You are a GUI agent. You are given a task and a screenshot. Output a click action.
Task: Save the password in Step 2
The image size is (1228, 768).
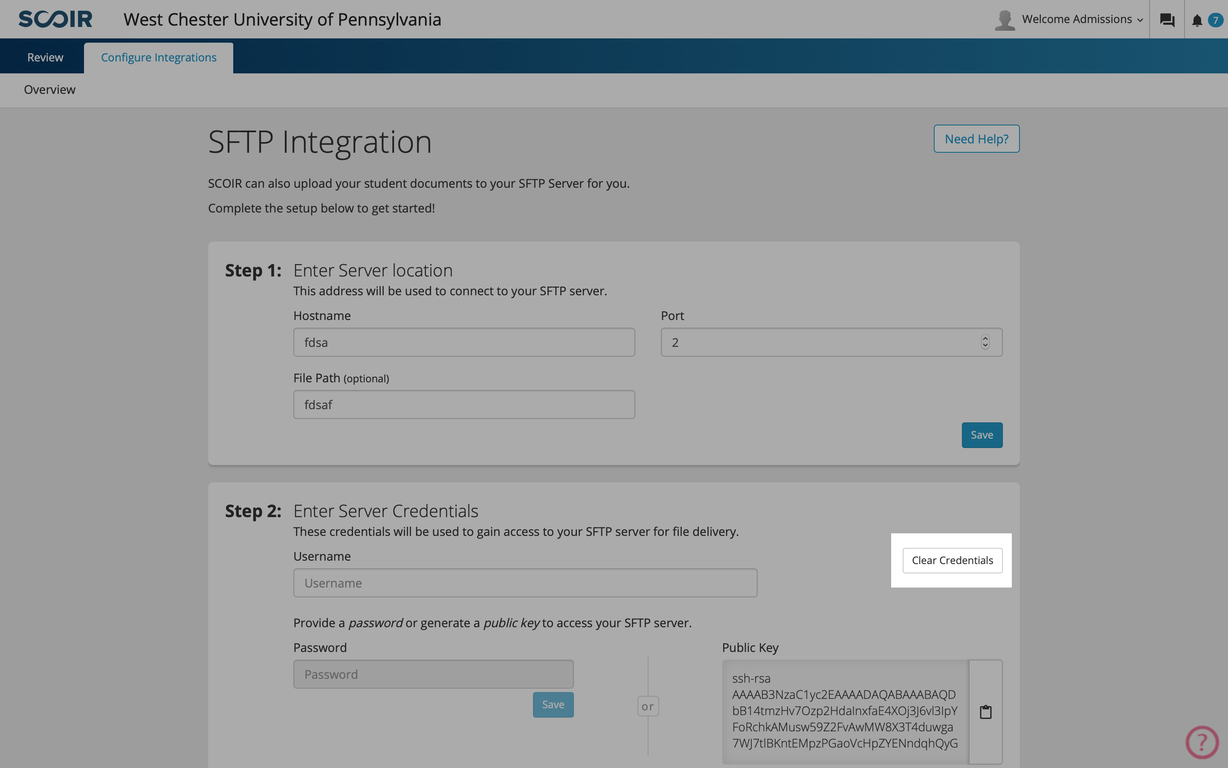[553, 705]
